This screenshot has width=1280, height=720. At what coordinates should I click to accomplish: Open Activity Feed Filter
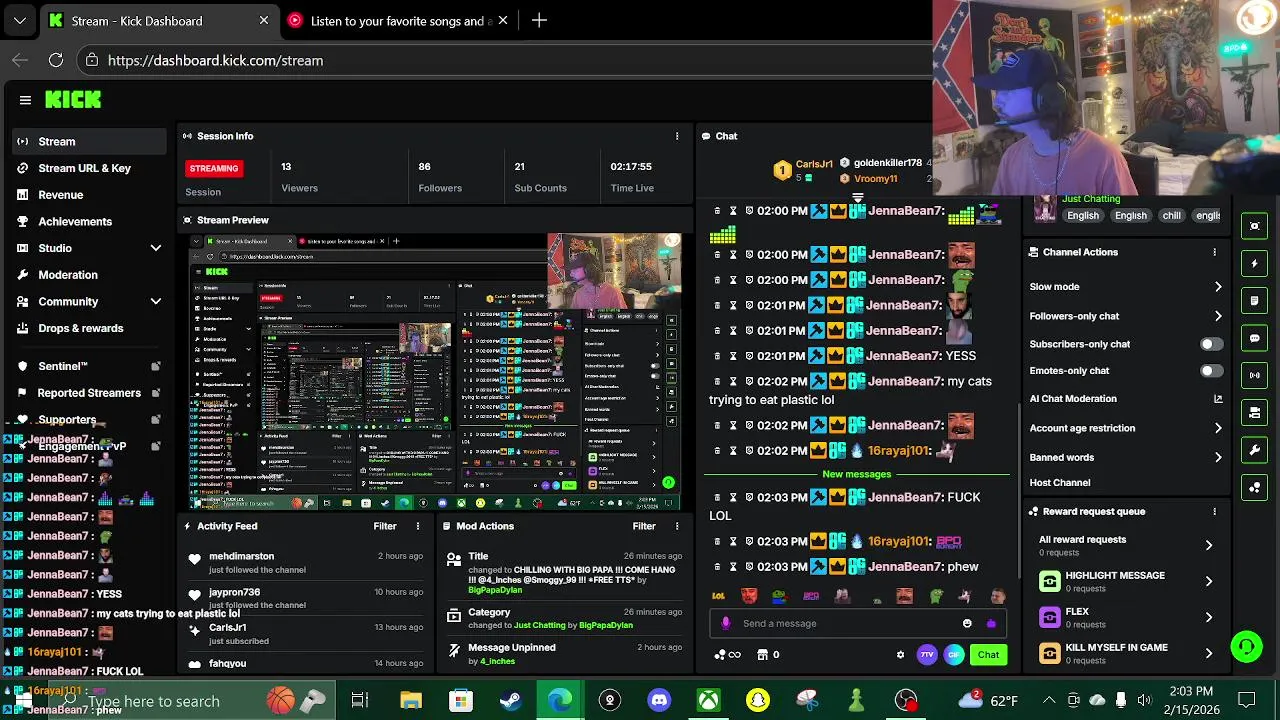[385, 526]
